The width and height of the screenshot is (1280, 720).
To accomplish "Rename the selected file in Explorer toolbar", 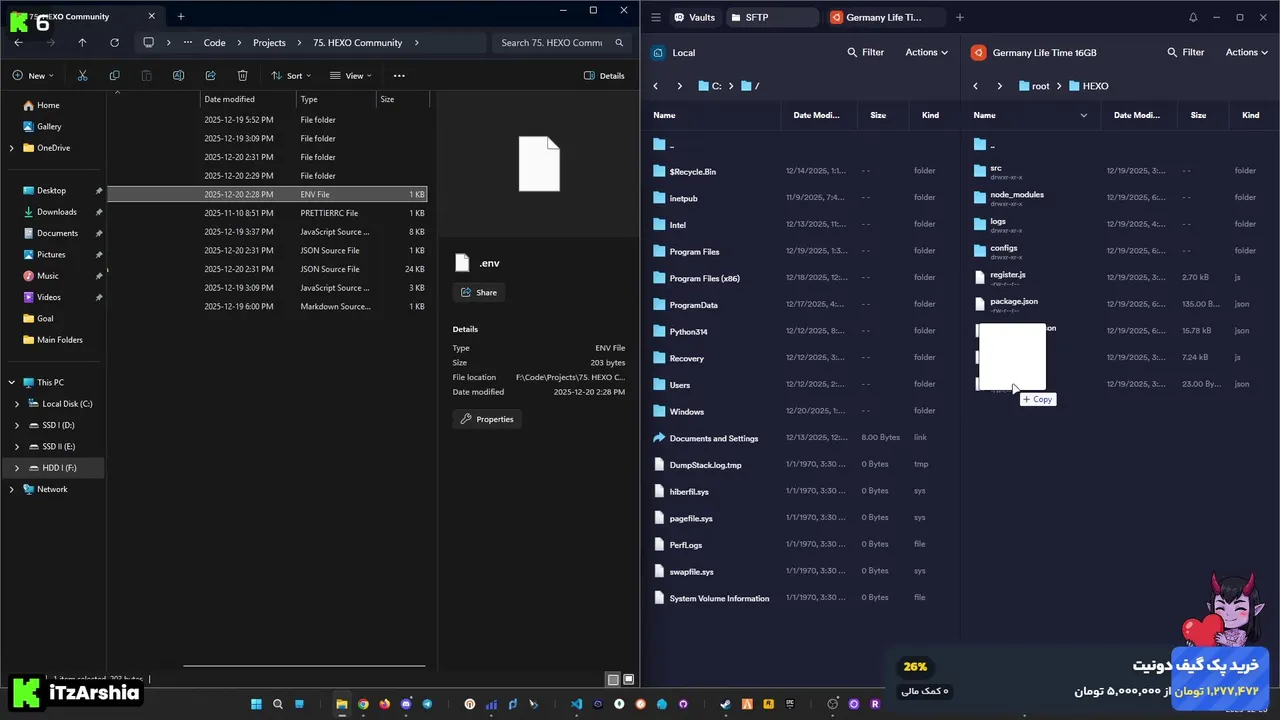I will (178, 75).
